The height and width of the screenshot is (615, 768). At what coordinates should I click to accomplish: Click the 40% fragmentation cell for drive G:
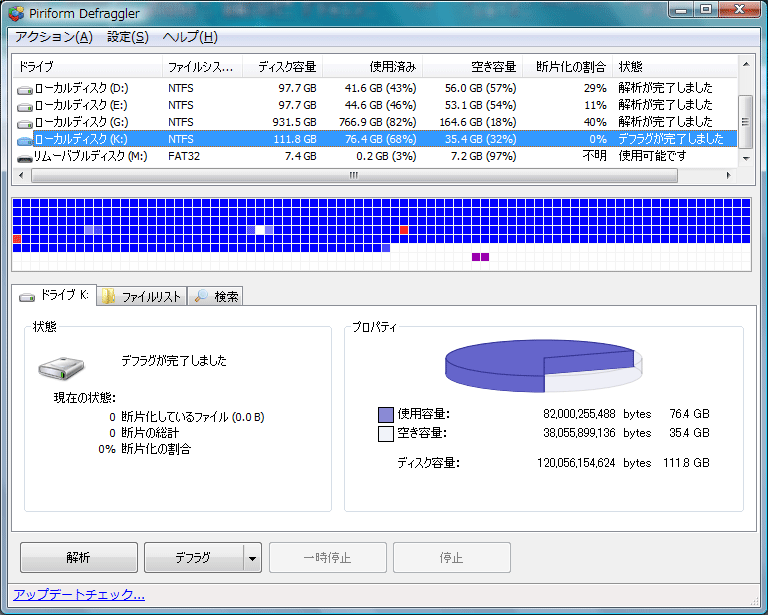pyautogui.click(x=595, y=122)
